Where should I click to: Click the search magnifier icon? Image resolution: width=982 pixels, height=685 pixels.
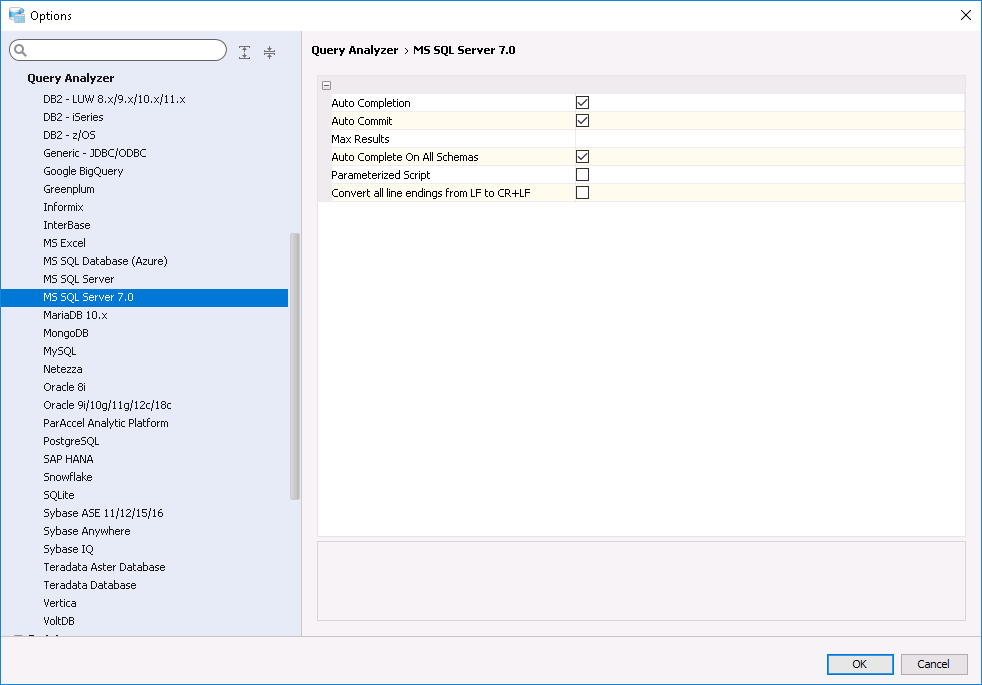tap(20, 51)
